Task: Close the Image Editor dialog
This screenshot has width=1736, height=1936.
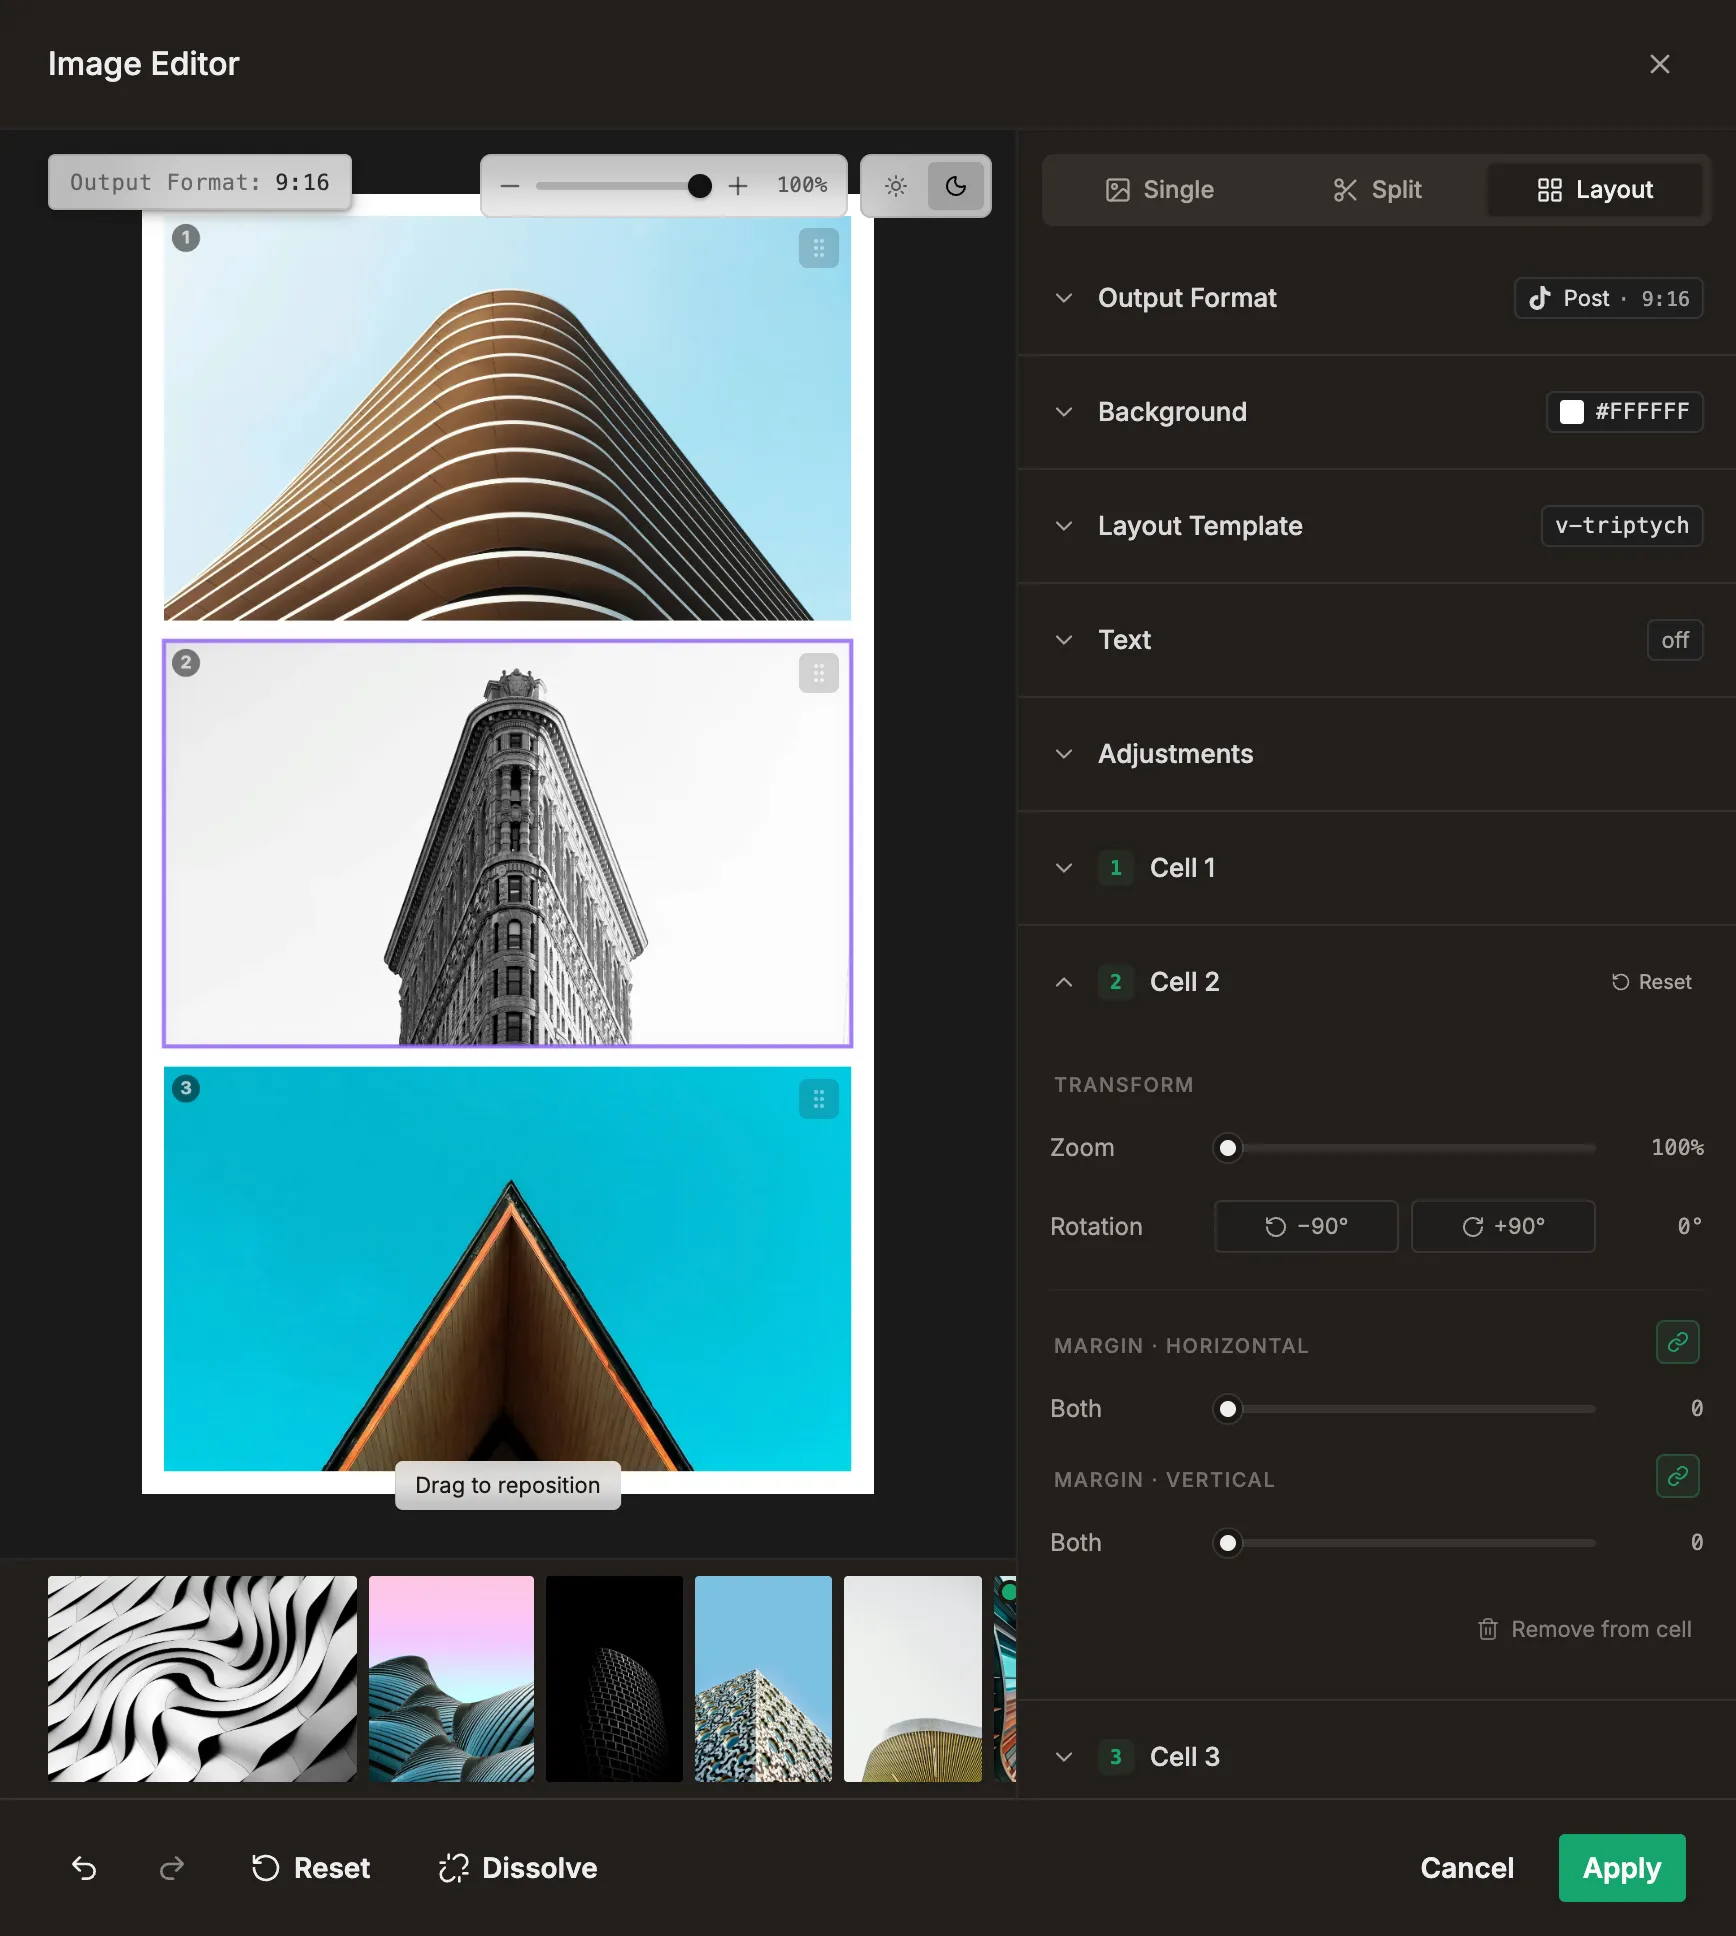Action: 1660,64
